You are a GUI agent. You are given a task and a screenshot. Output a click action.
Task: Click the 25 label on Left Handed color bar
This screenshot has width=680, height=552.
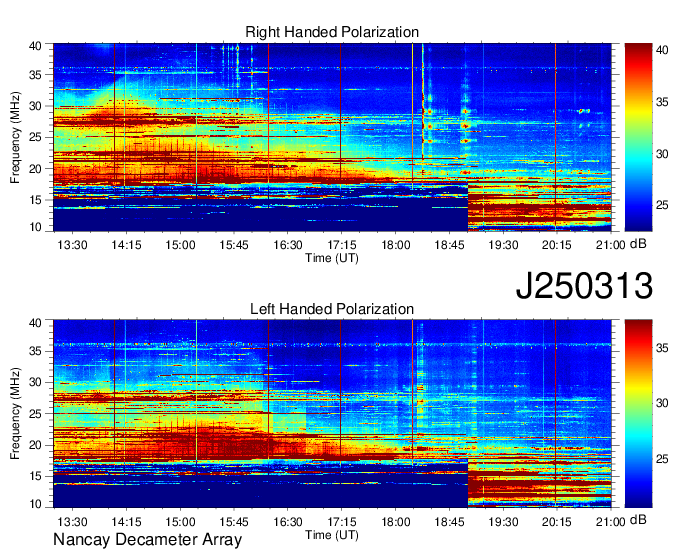(x=662, y=459)
